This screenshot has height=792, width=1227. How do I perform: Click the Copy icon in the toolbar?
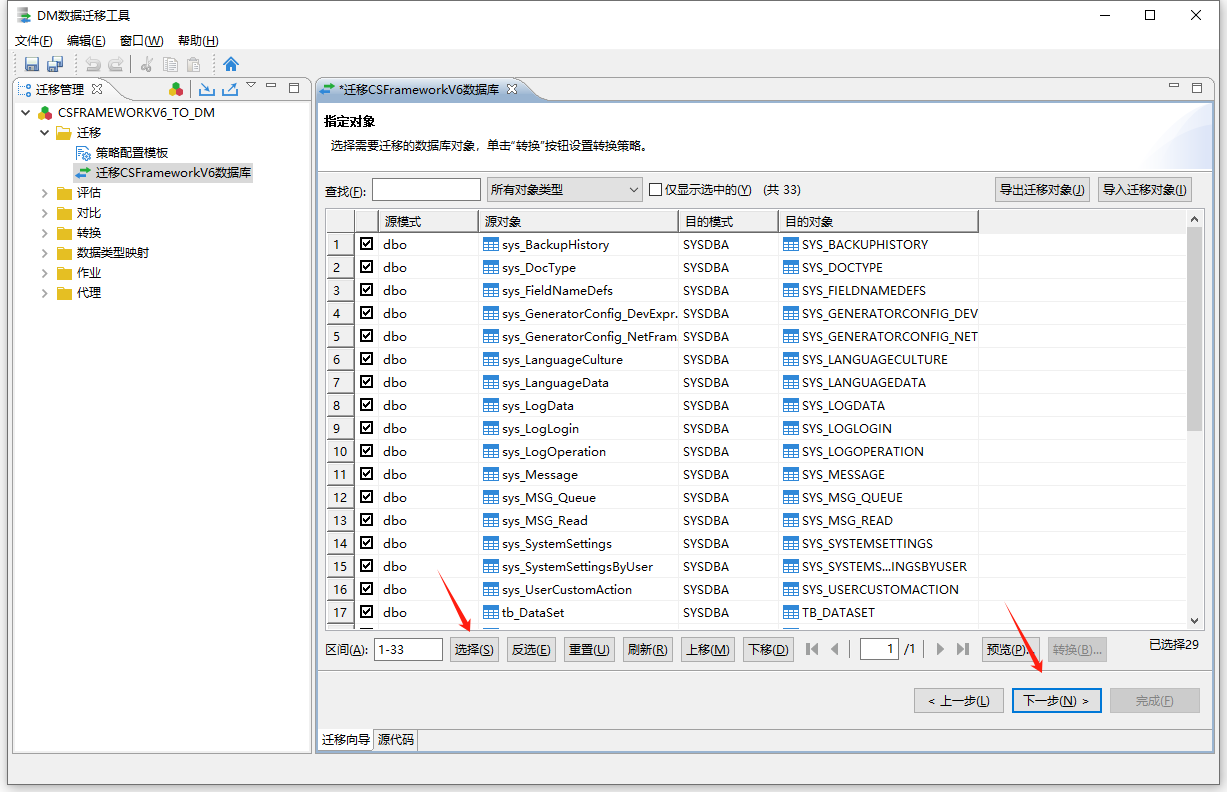[170, 64]
